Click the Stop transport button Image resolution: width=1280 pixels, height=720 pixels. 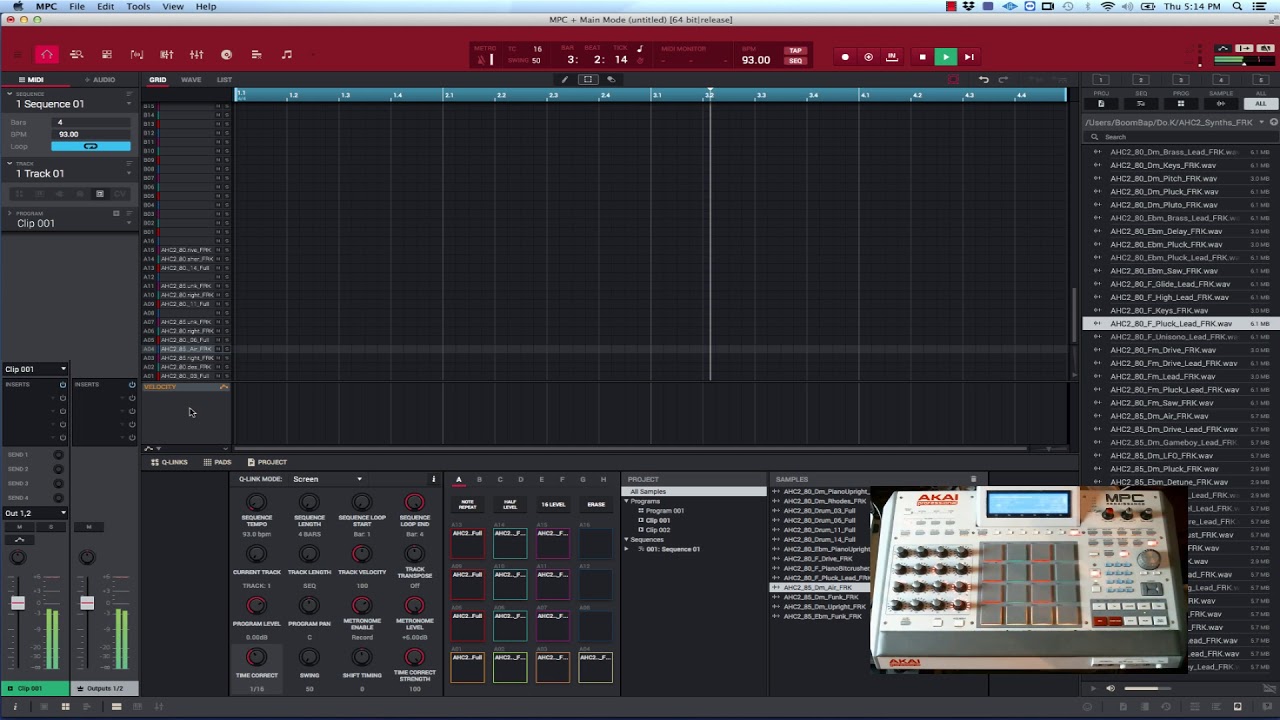click(x=922, y=57)
